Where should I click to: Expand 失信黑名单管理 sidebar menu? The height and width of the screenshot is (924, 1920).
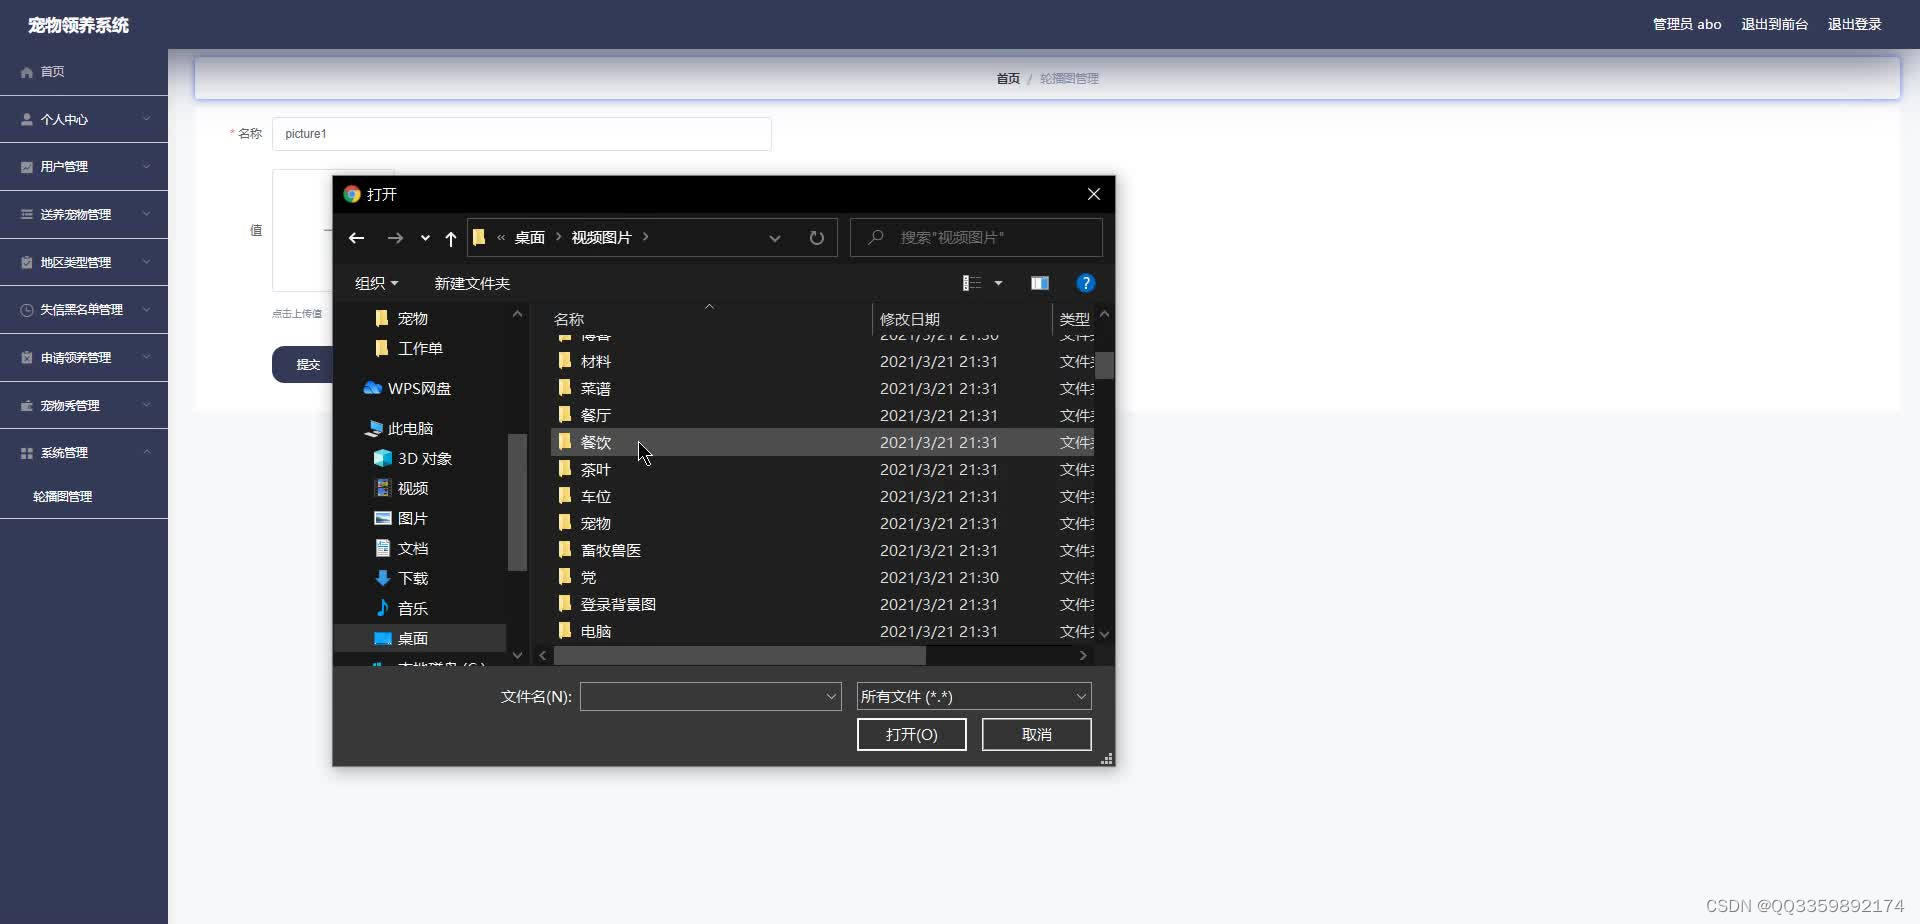click(84, 310)
